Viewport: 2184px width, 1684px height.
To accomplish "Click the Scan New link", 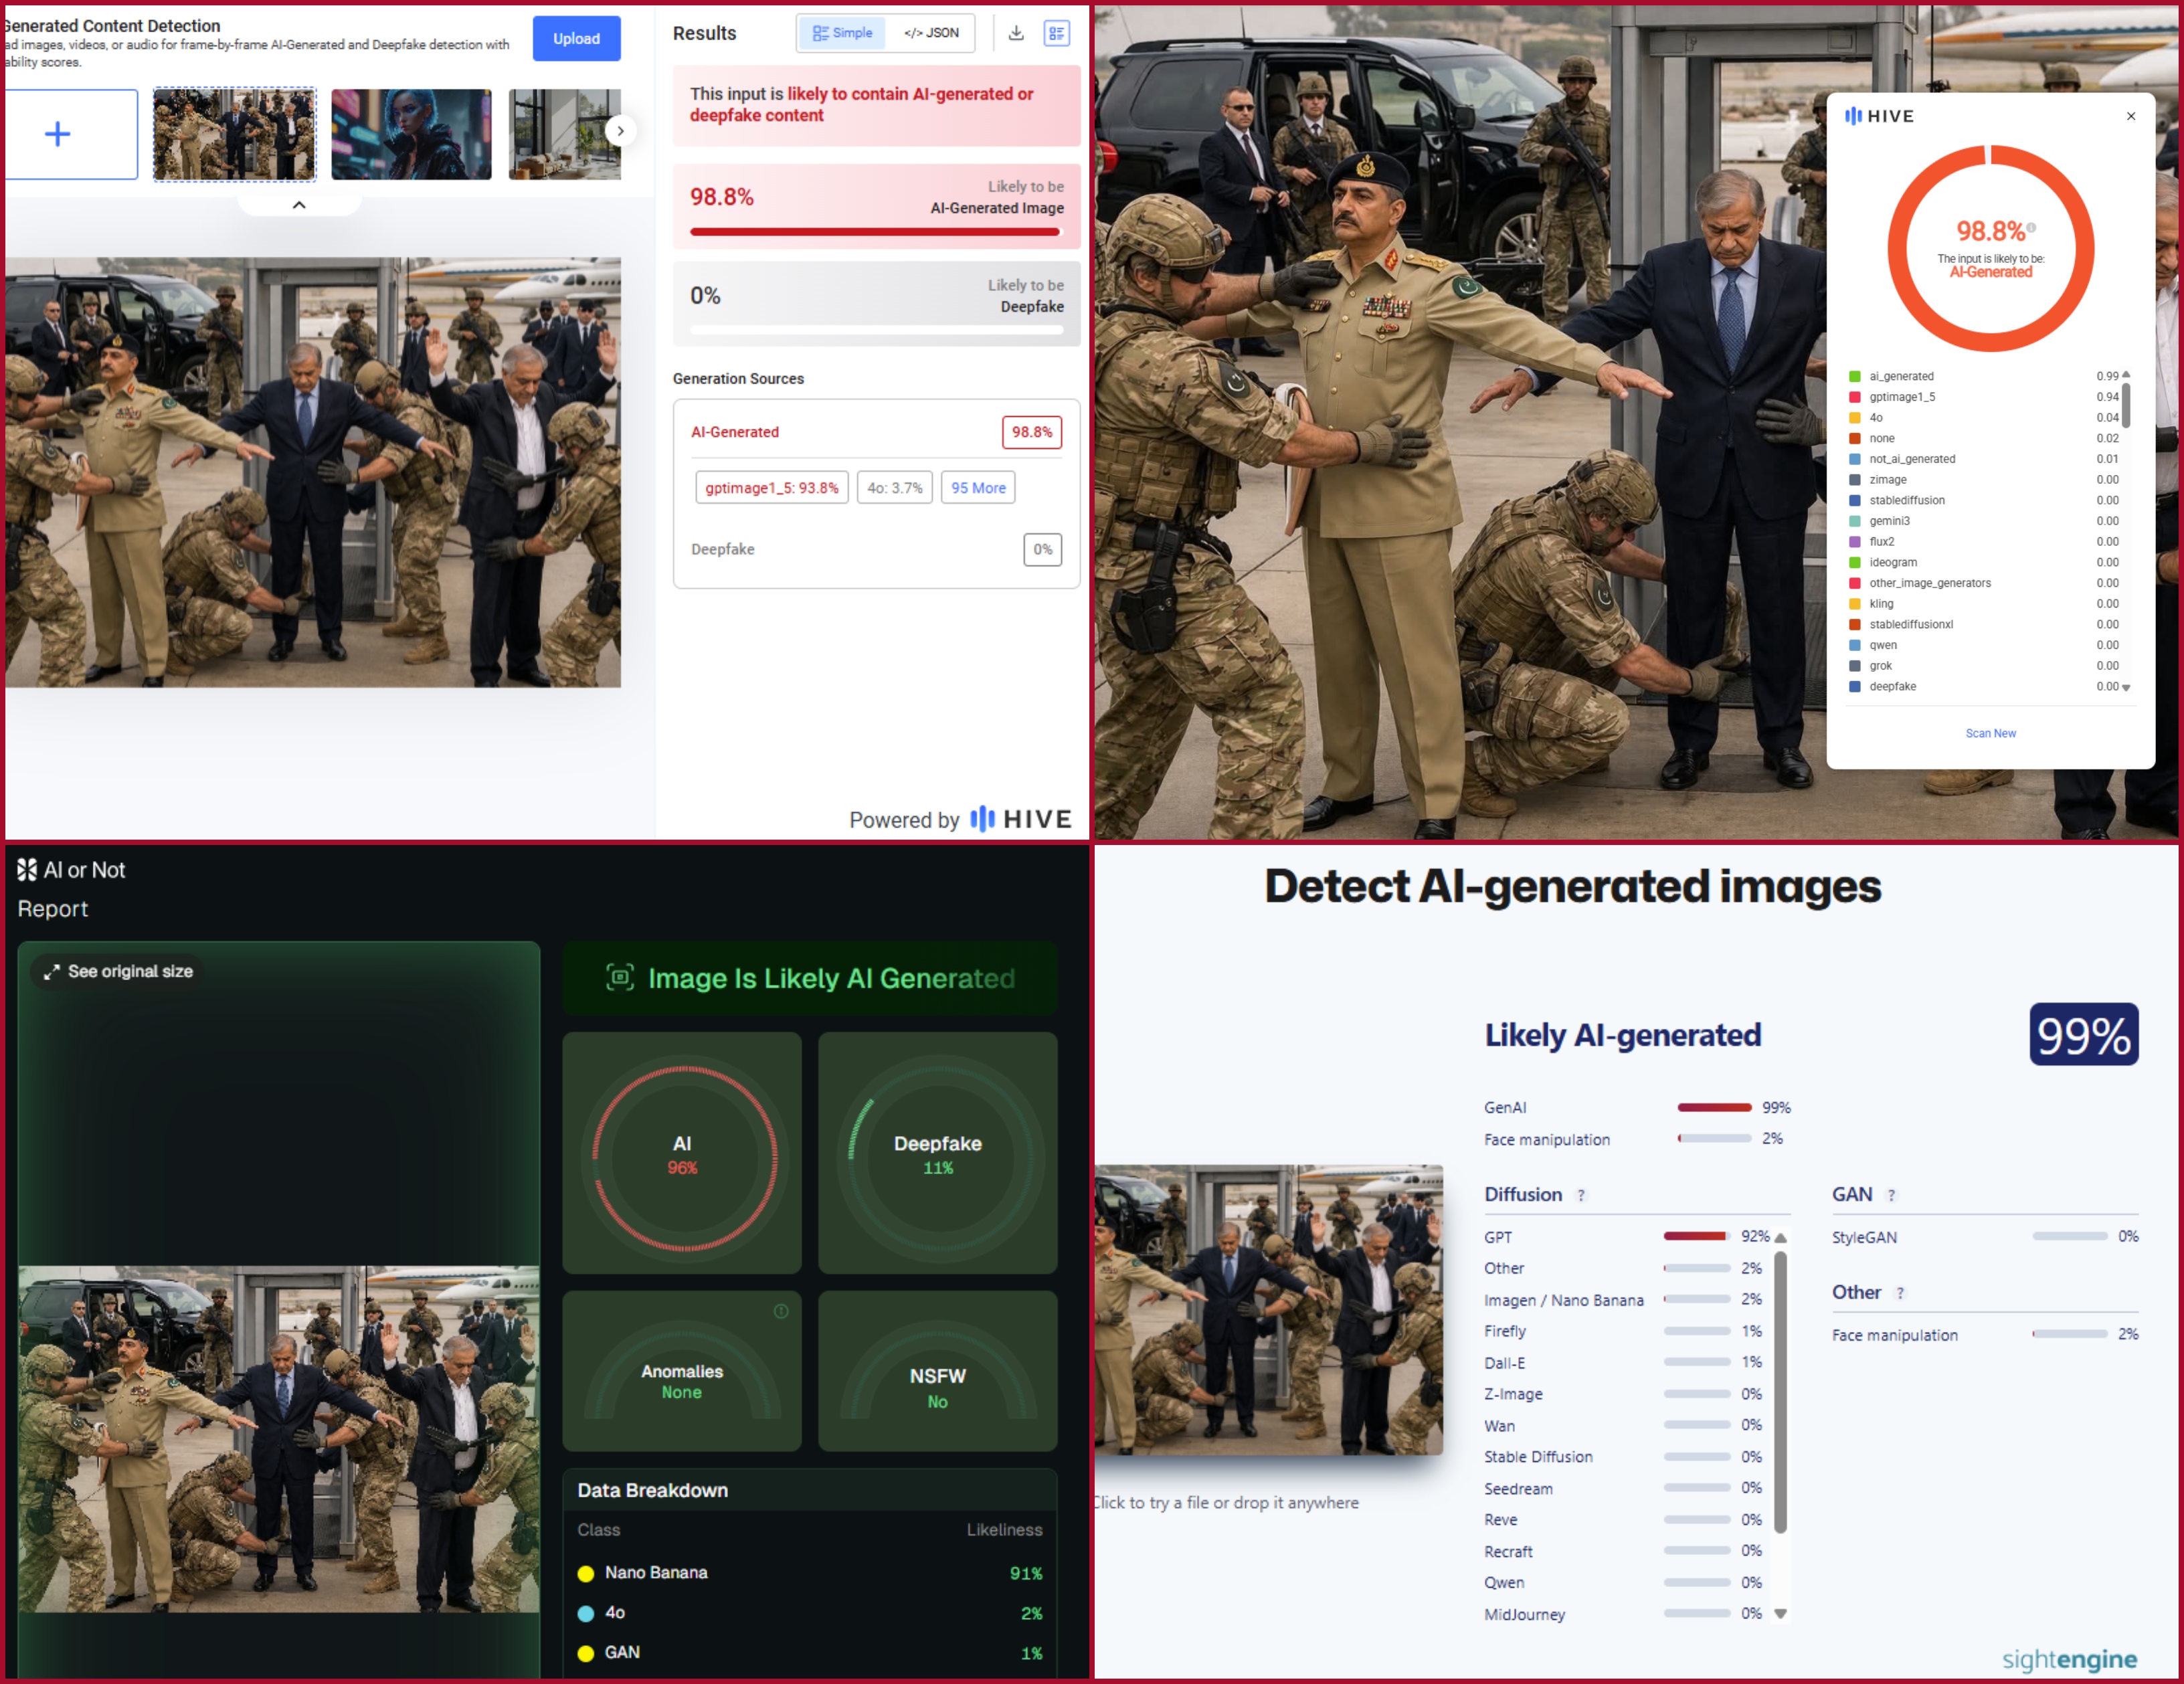I will 1990,733.
